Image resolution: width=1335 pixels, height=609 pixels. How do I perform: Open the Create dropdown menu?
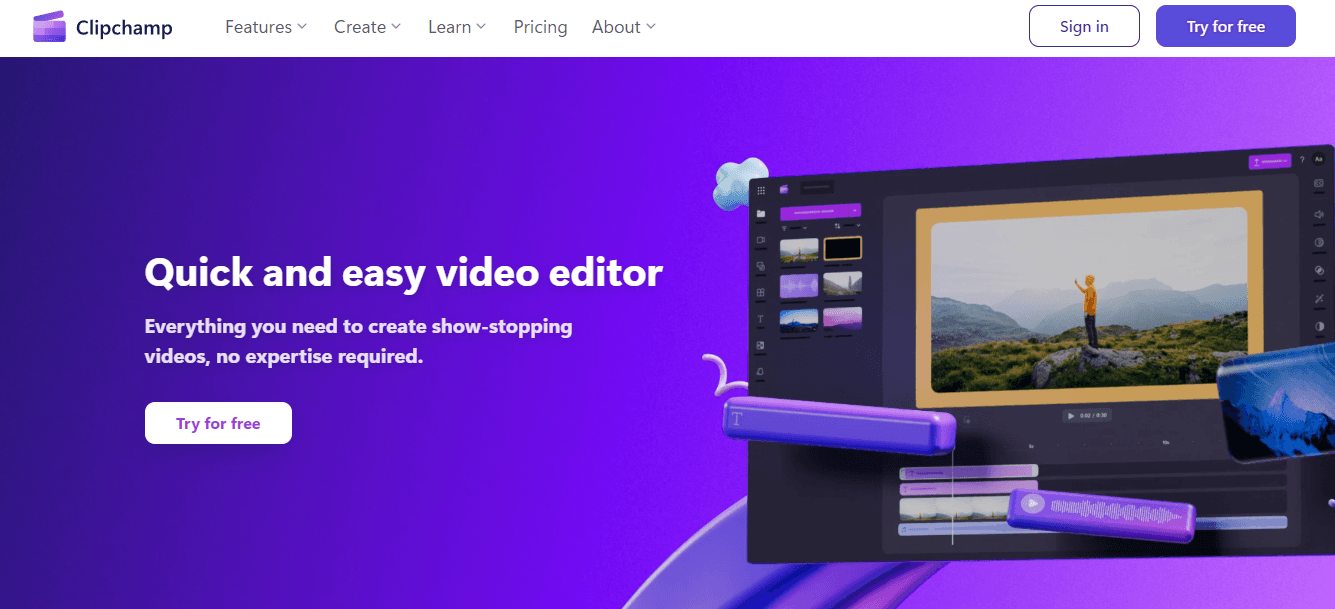click(367, 27)
